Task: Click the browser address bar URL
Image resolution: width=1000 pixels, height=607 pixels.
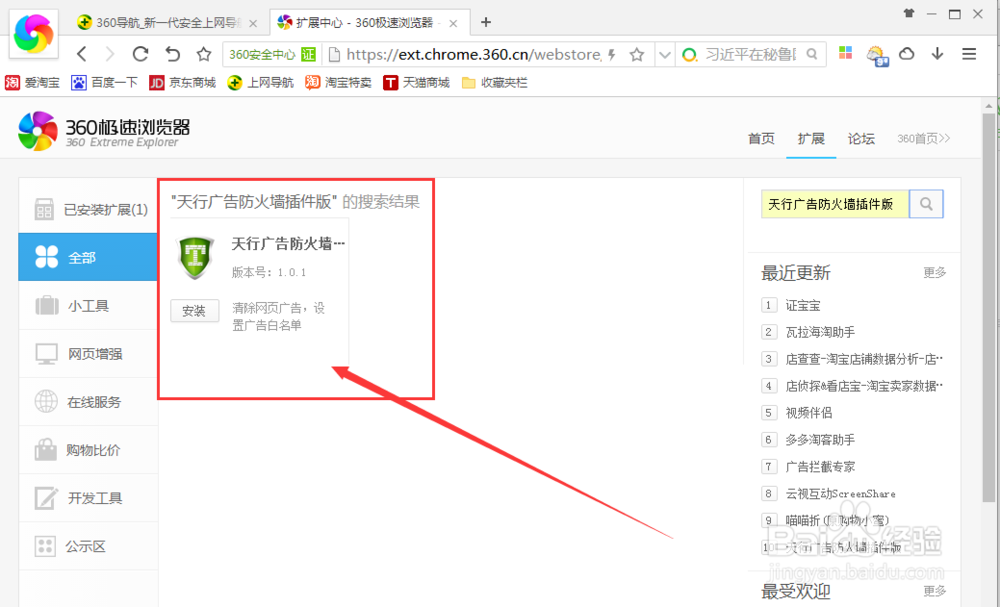Action: (x=474, y=55)
